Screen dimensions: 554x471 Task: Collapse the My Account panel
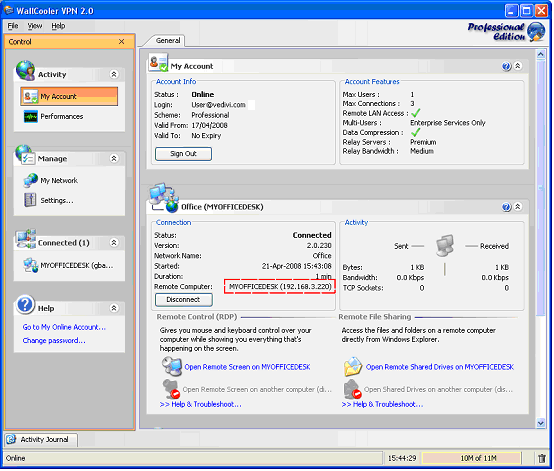[518, 66]
